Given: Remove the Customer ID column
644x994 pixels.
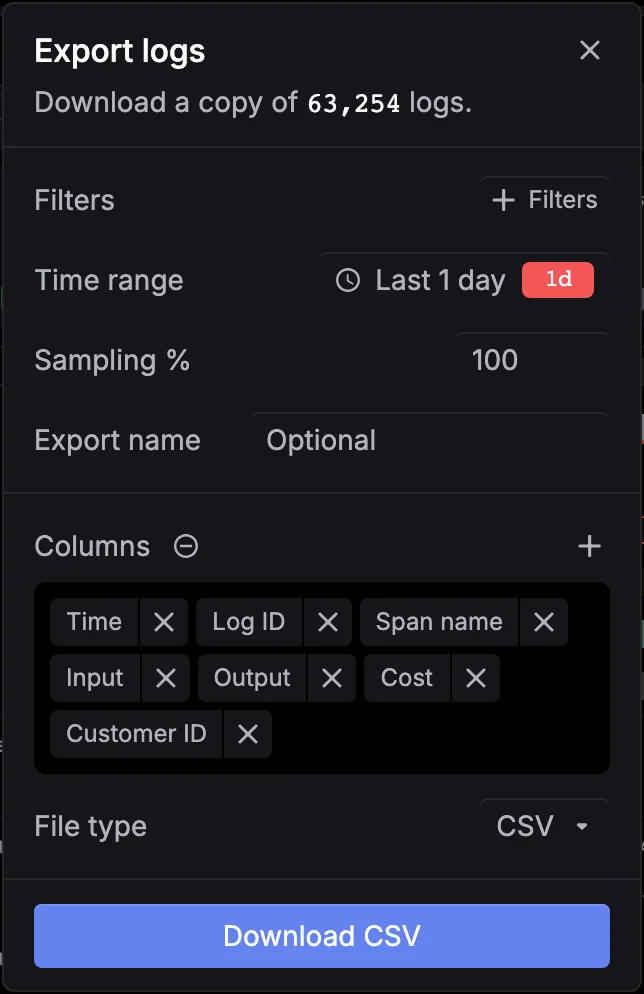Looking at the screenshot, I should click(x=247, y=734).
